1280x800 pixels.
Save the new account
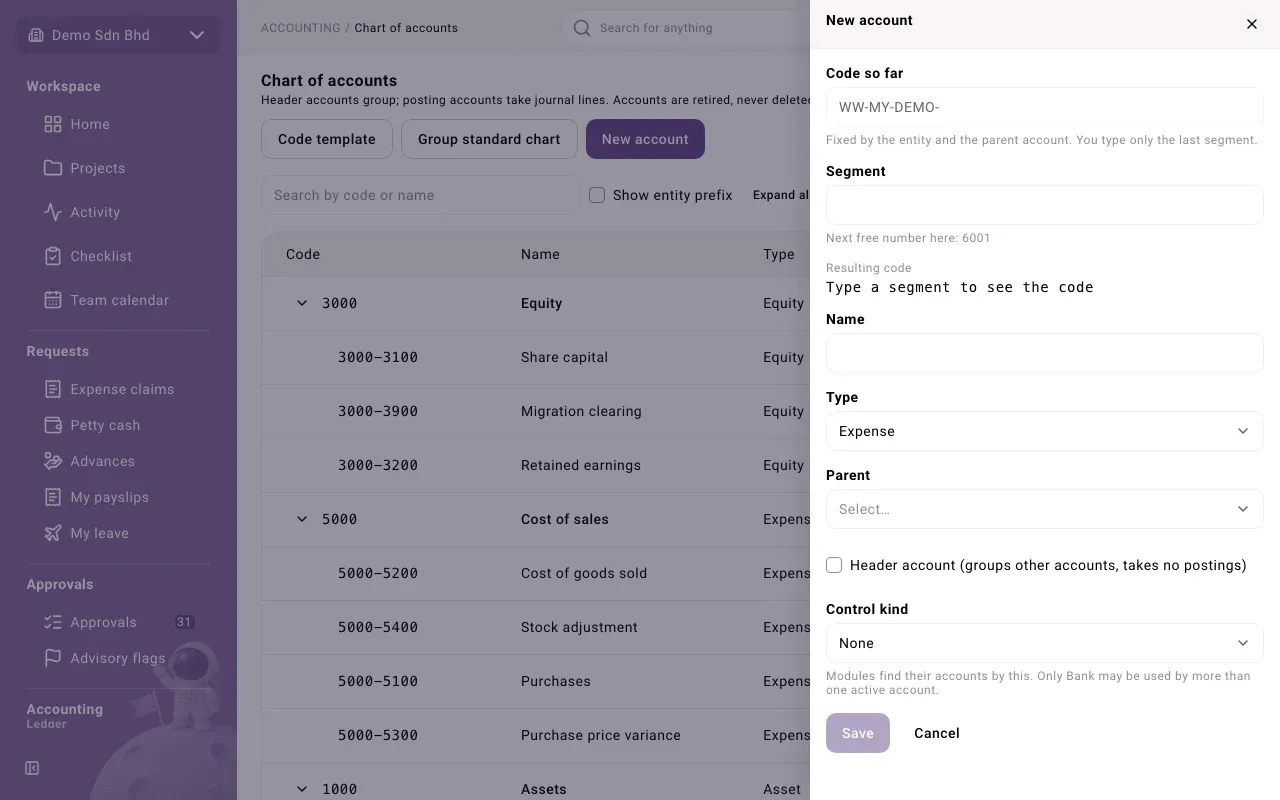[x=858, y=733]
